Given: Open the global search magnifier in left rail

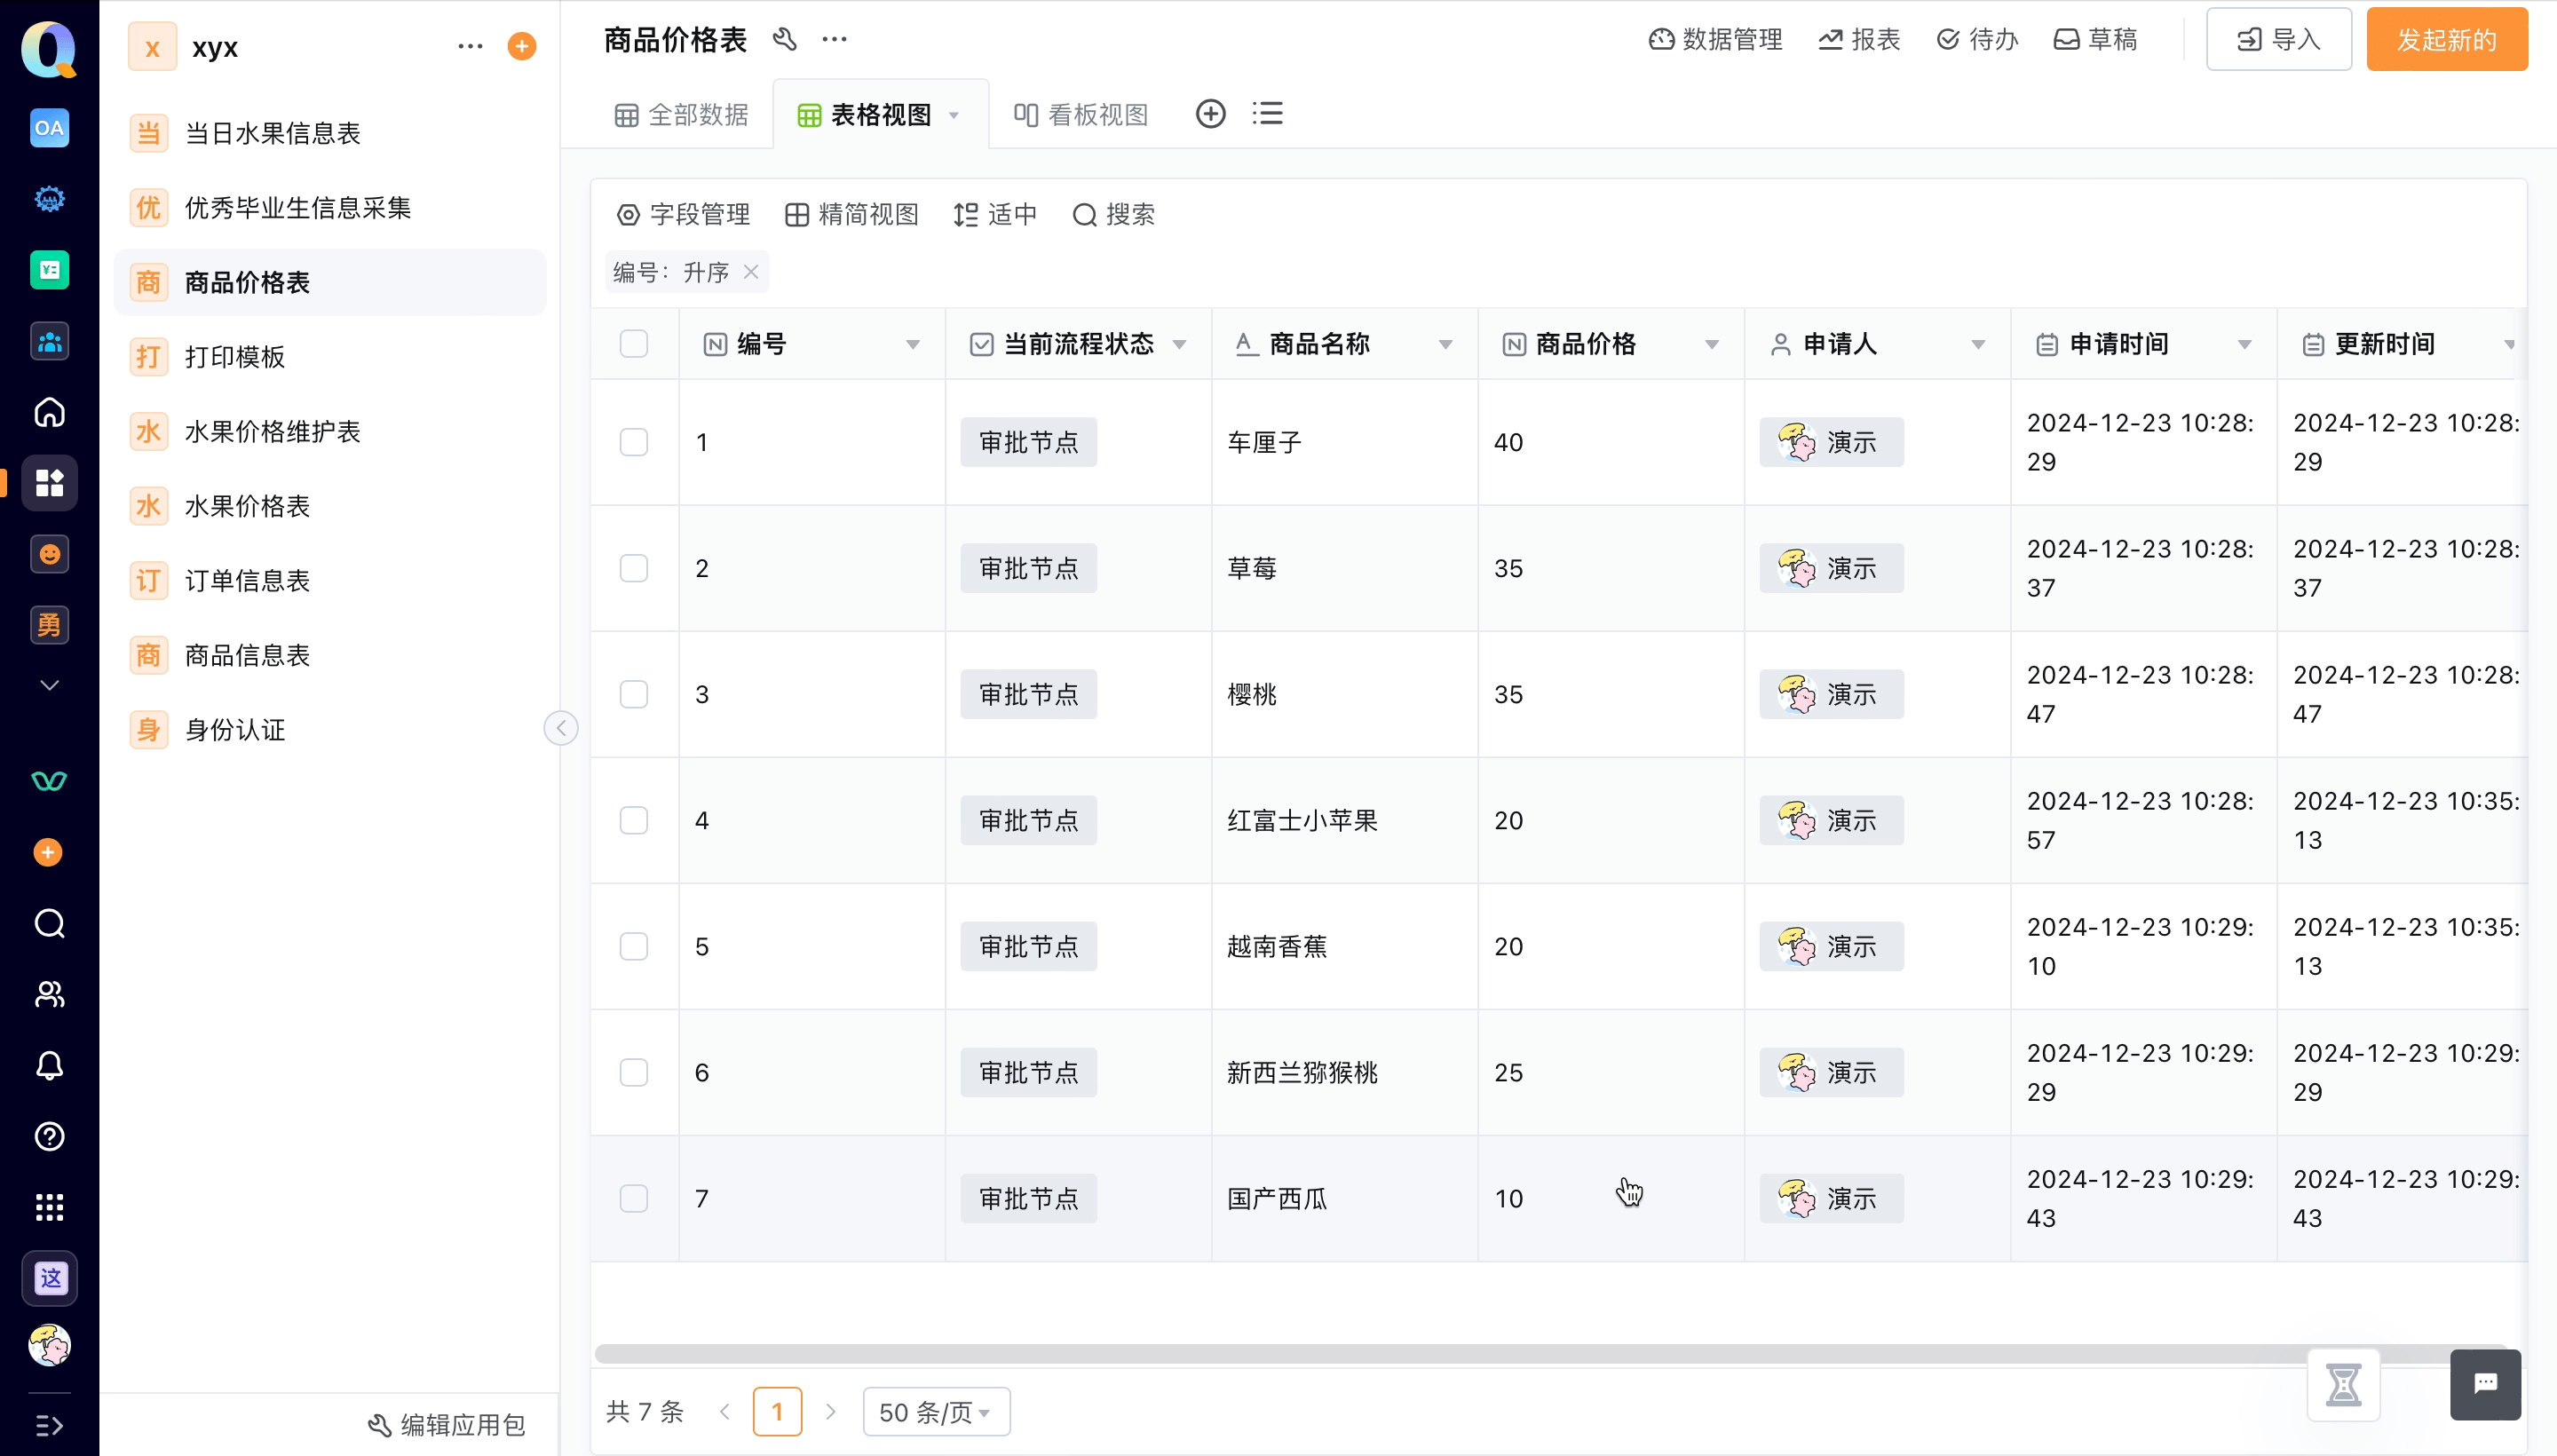Looking at the screenshot, I should click(49, 923).
